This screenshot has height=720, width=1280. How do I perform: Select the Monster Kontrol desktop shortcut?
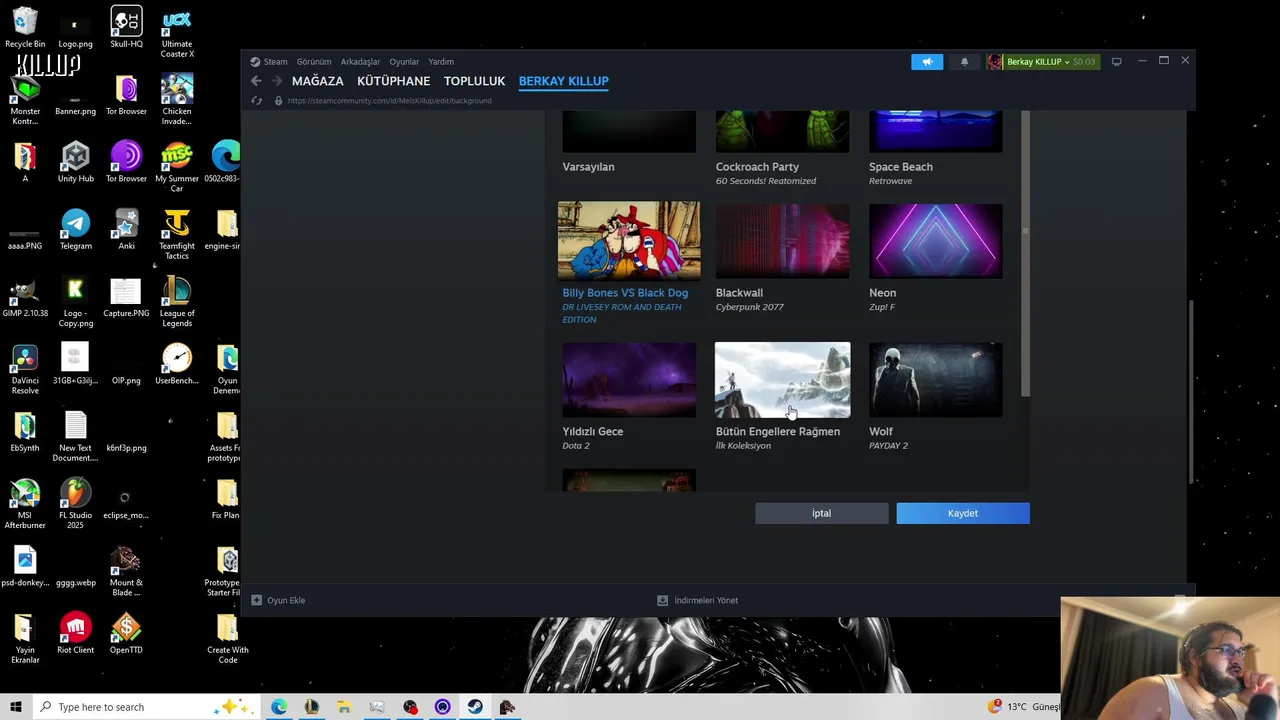(25, 100)
